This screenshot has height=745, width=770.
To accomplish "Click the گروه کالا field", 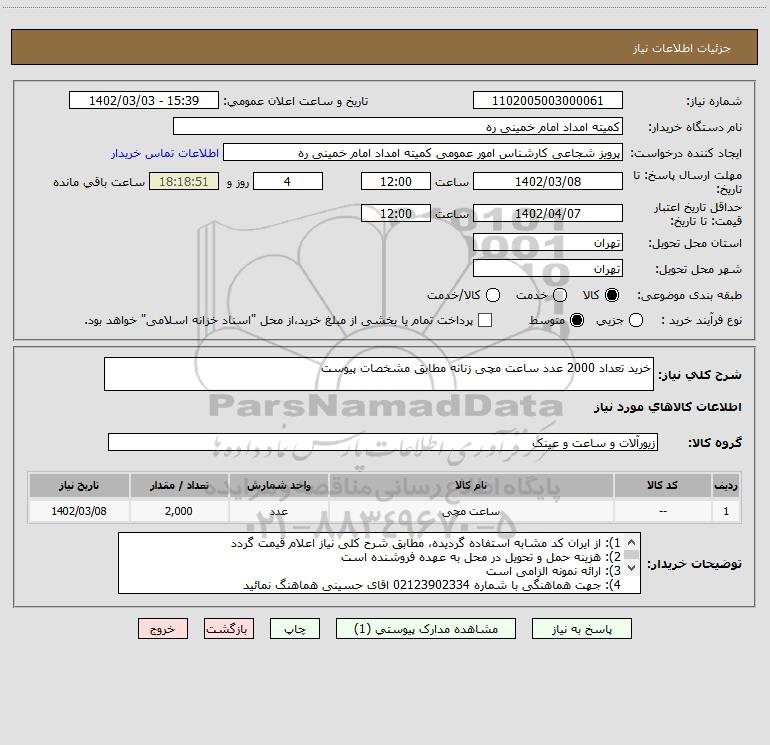I will [x=383, y=442].
